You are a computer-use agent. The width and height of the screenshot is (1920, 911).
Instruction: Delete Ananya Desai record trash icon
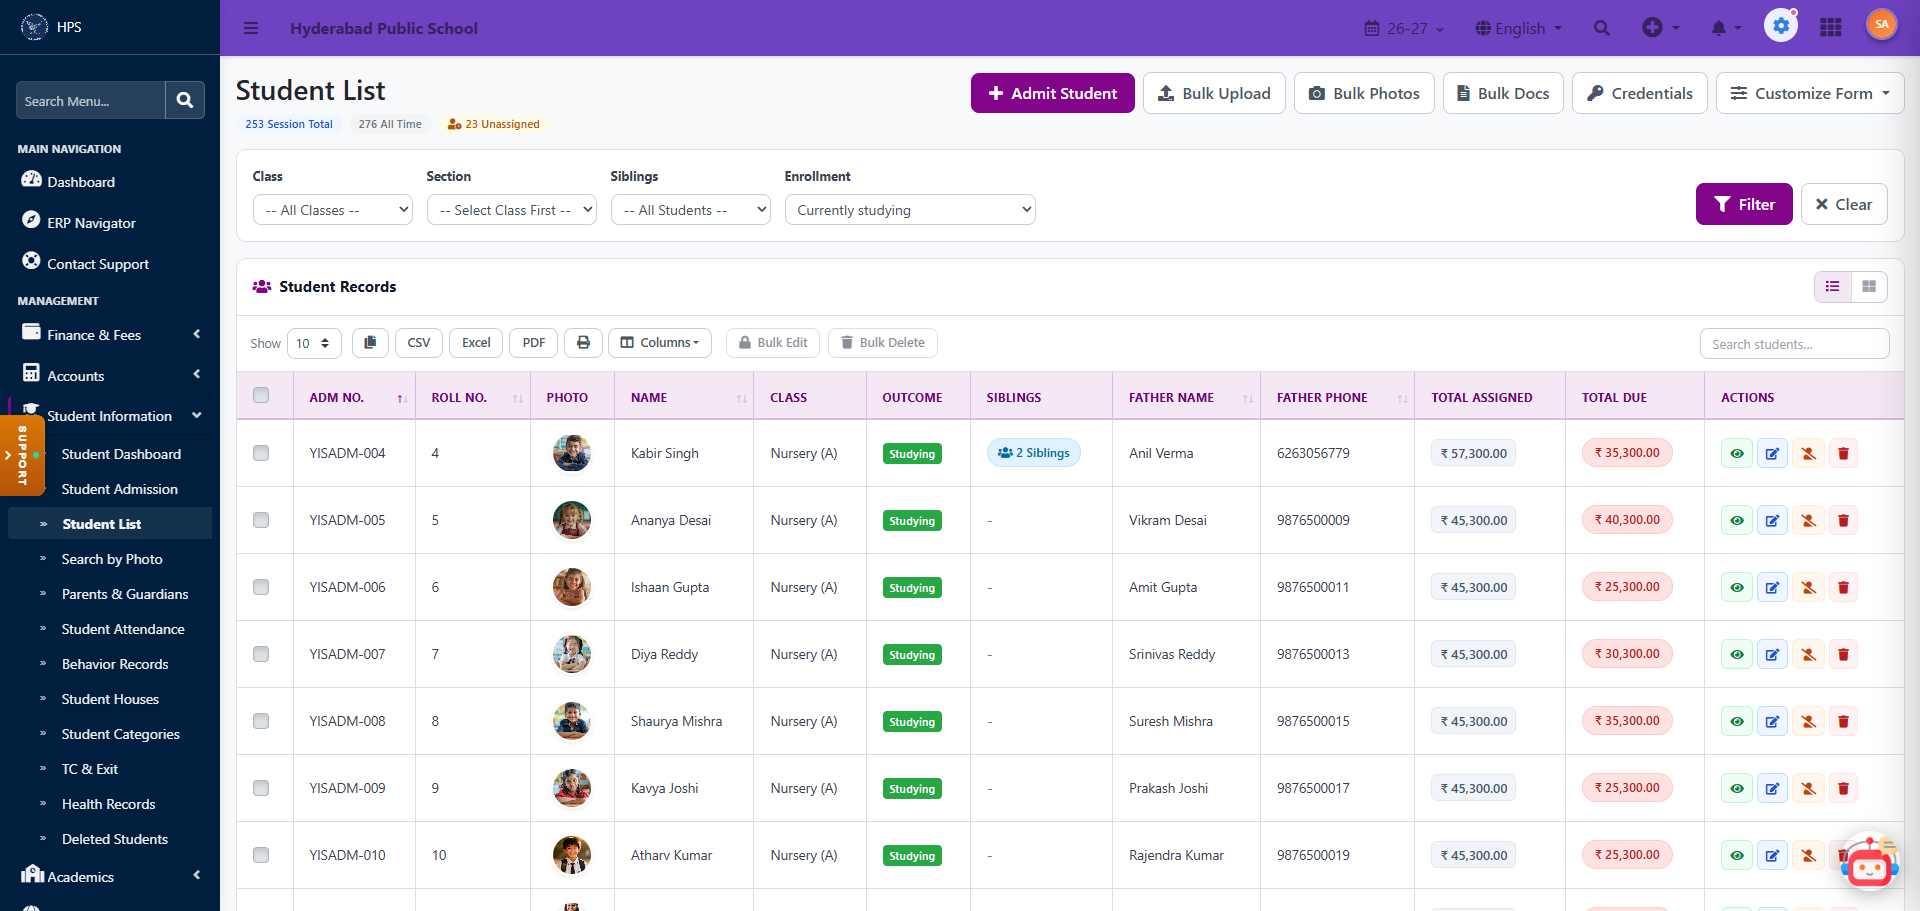1843,521
